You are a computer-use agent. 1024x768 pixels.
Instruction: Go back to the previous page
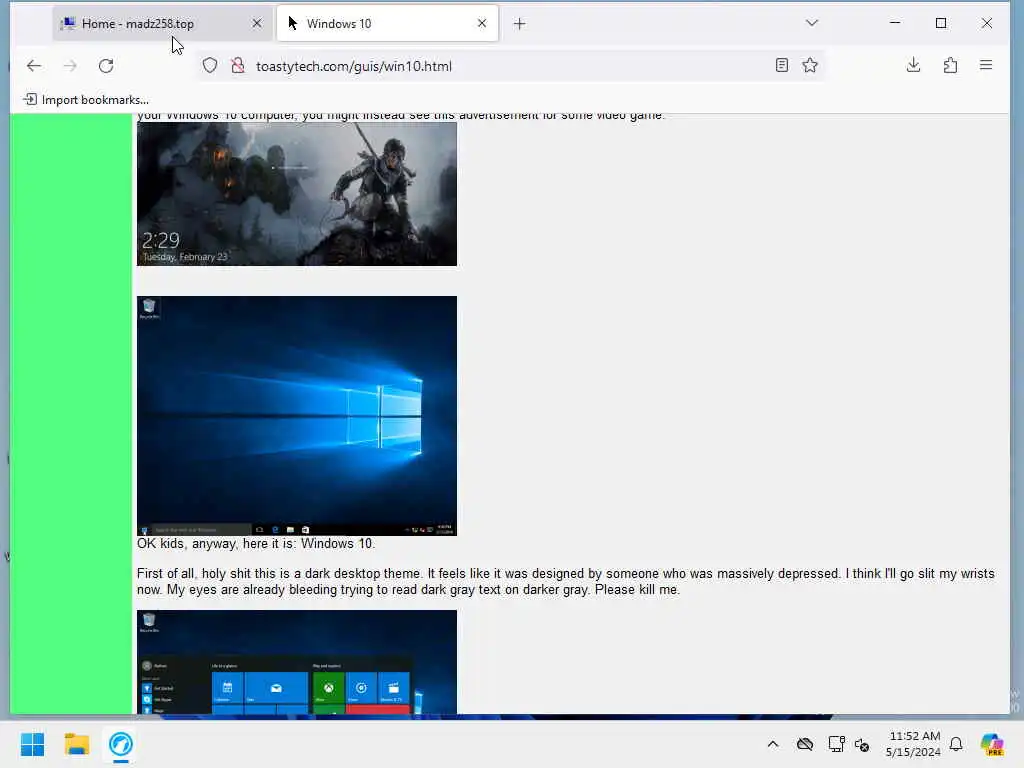point(33,65)
